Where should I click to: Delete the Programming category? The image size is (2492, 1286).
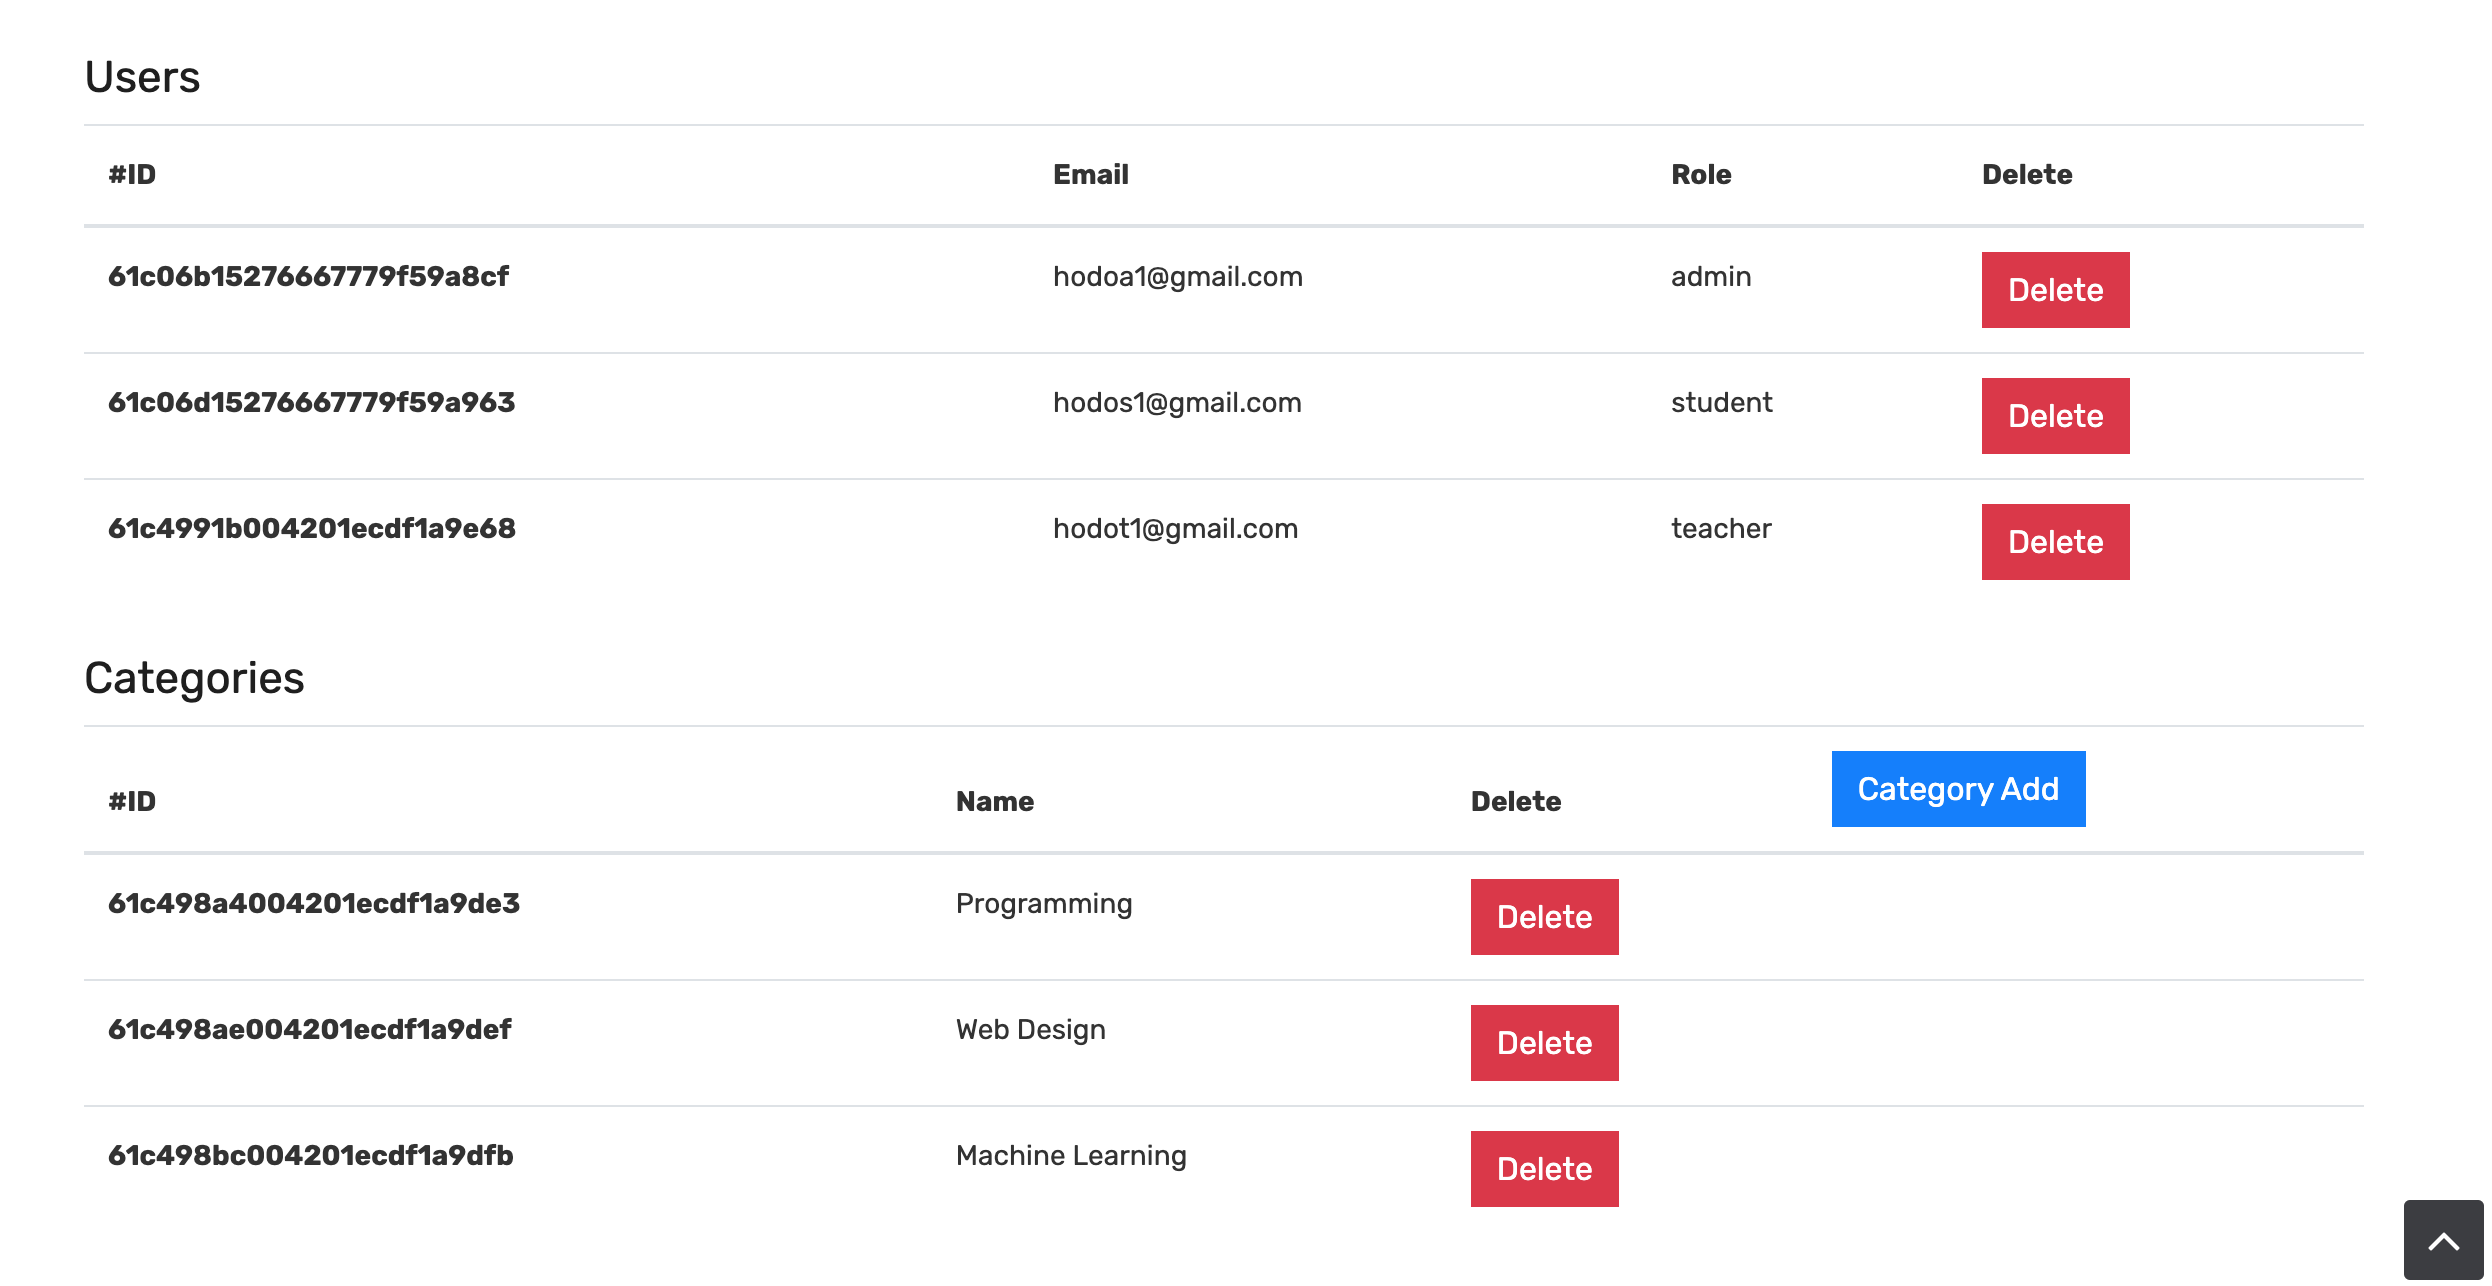(x=1543, y=917)
